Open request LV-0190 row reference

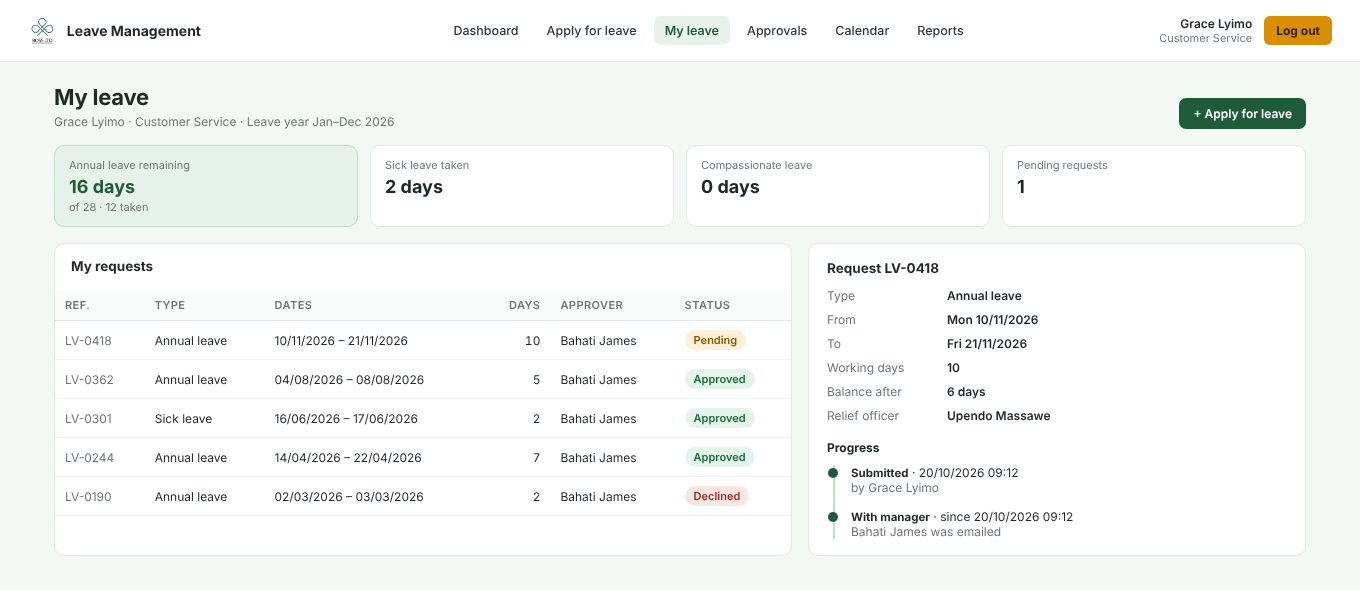pyautogui.click(x=89, y=497)
